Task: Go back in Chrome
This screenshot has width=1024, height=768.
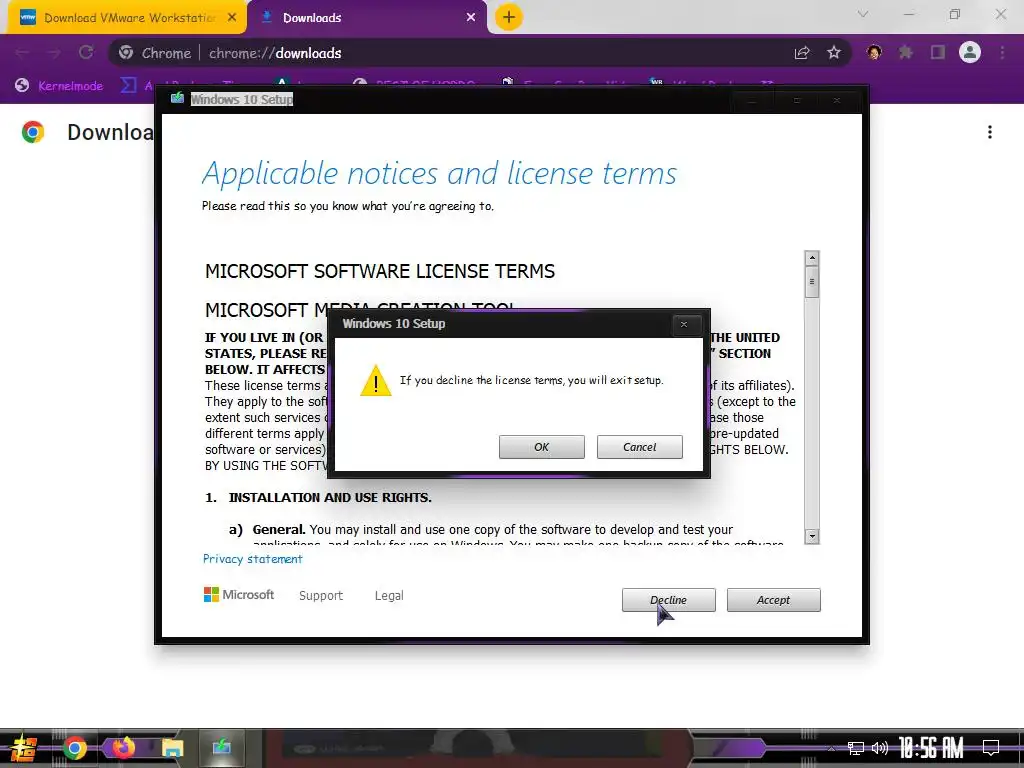Action: [x=22, y=53]
